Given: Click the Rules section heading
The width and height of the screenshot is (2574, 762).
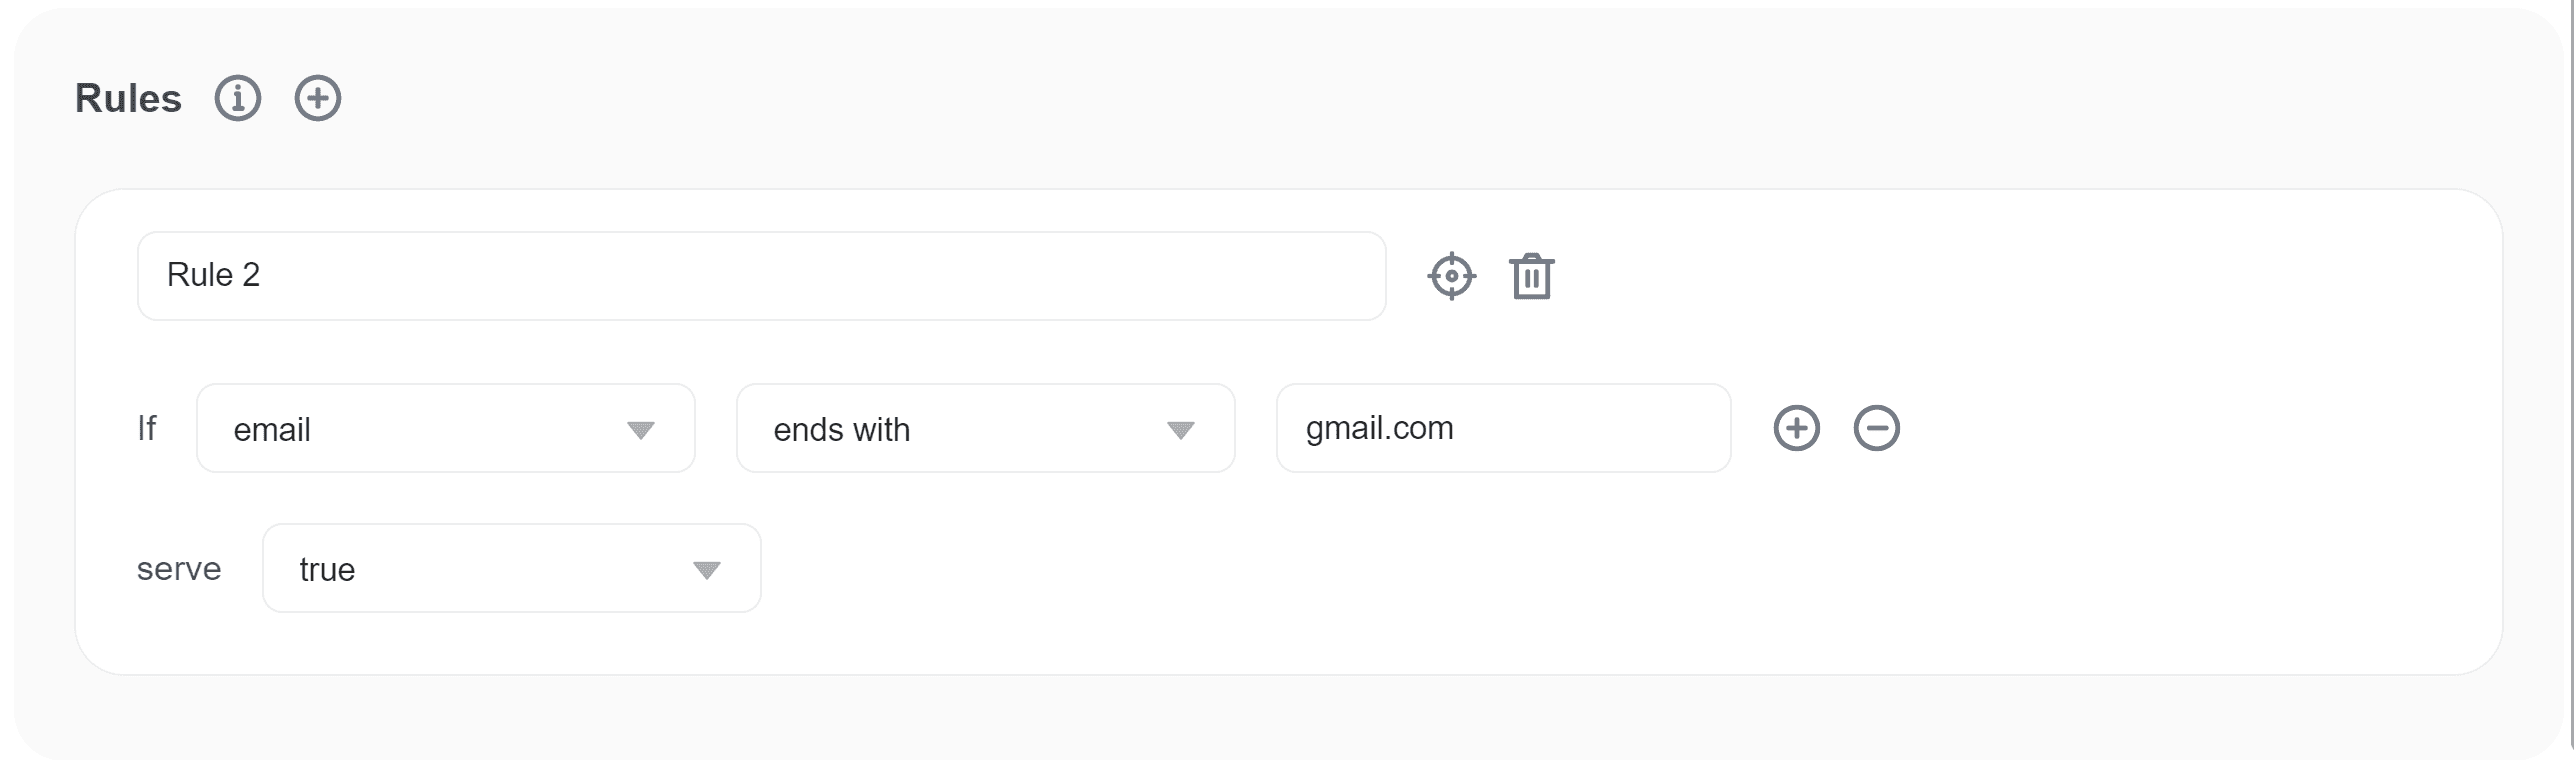Looking at the screenshot, I should click(128, 98).
